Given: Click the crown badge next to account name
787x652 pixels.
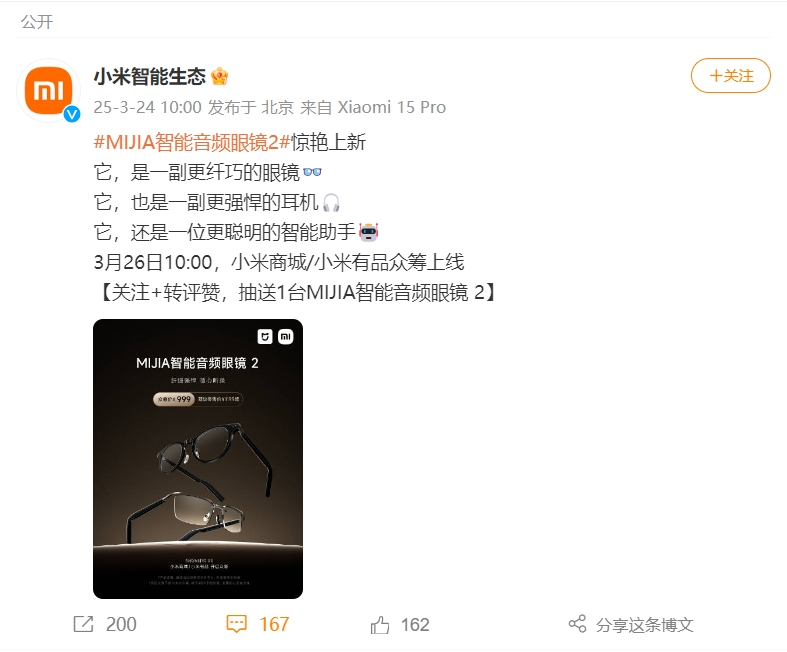Looking at the screenshot, I should click(220, 76).
